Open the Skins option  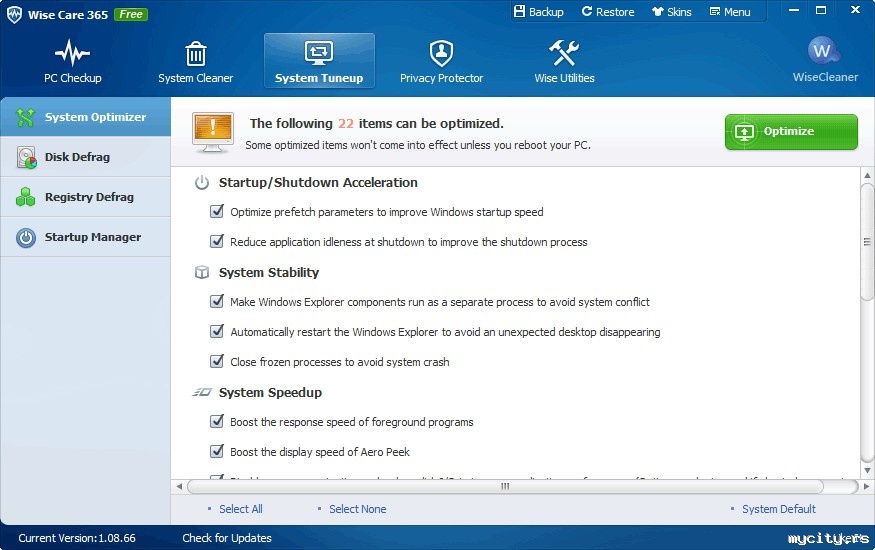672,12
